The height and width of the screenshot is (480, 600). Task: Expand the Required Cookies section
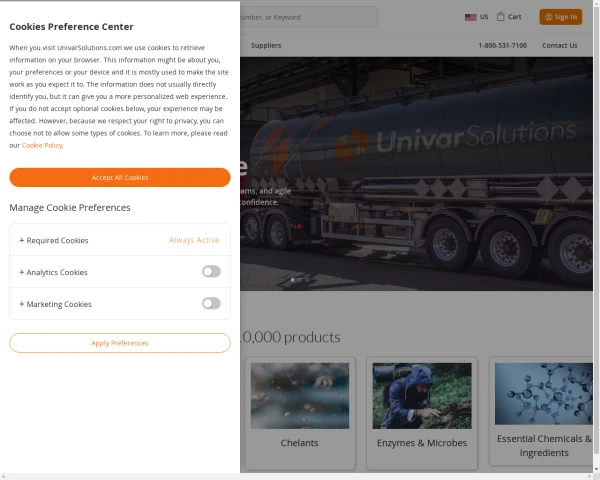(54, 240)
